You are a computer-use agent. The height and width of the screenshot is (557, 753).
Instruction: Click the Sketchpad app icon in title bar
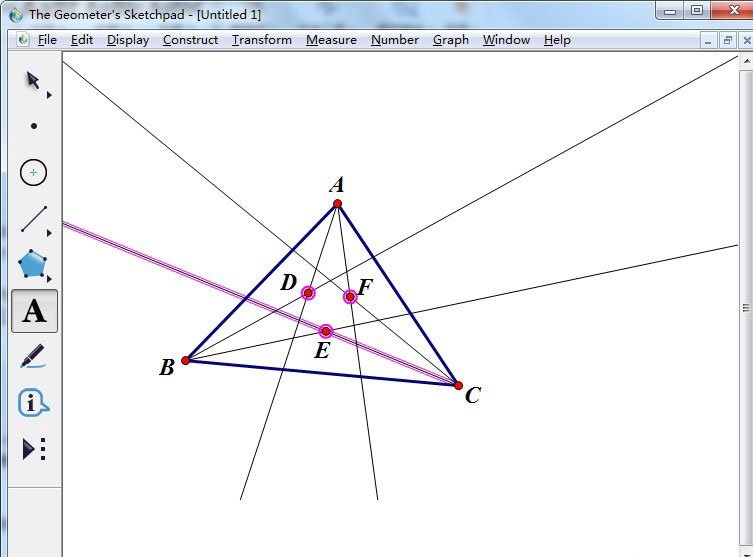coord(16,14)
